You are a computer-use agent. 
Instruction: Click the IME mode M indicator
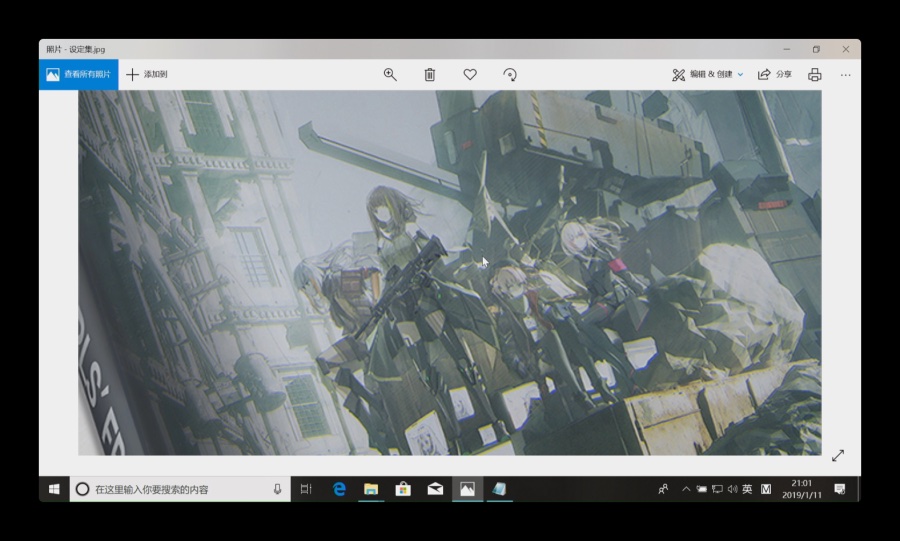766,489
